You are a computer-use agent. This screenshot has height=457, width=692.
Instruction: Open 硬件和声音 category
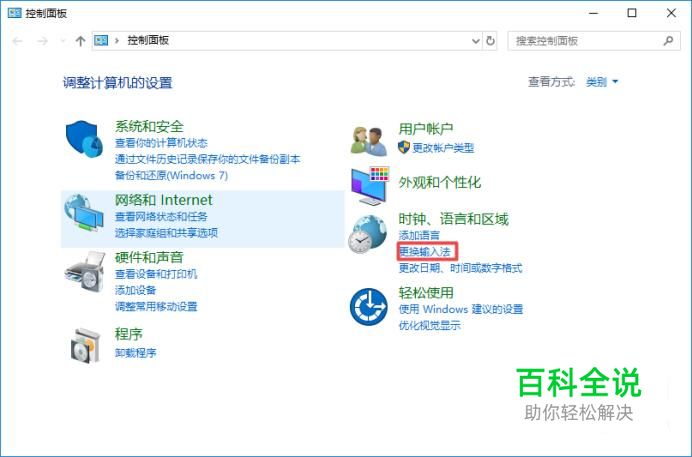149,257
